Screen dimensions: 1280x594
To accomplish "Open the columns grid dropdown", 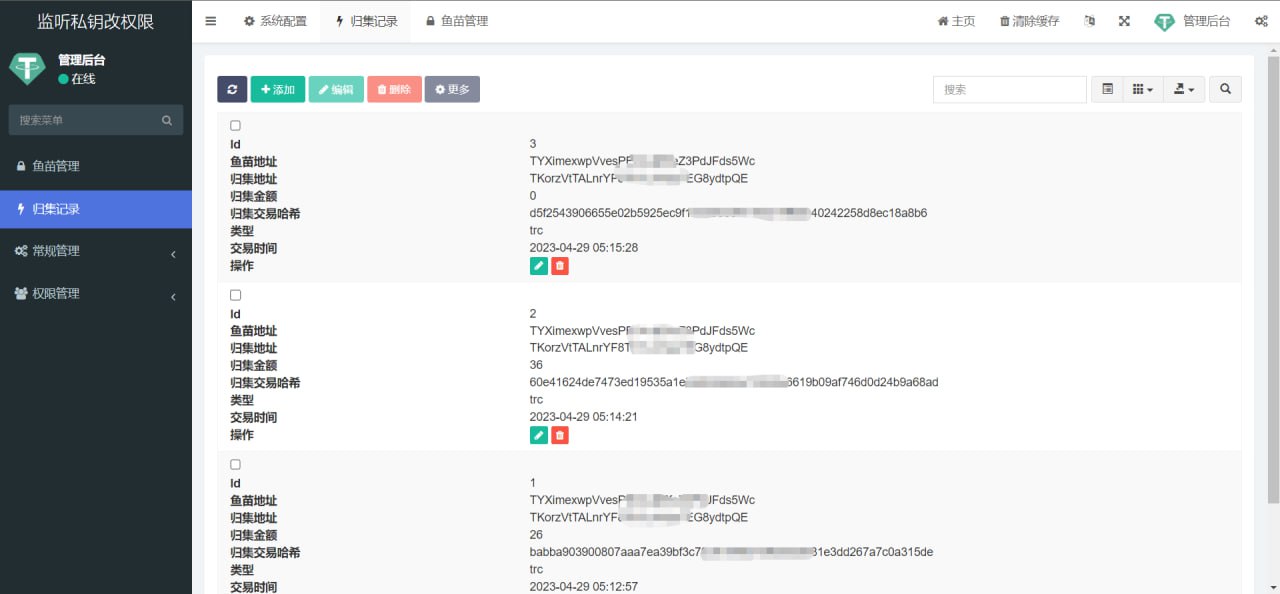I will tap(1142, 89).
